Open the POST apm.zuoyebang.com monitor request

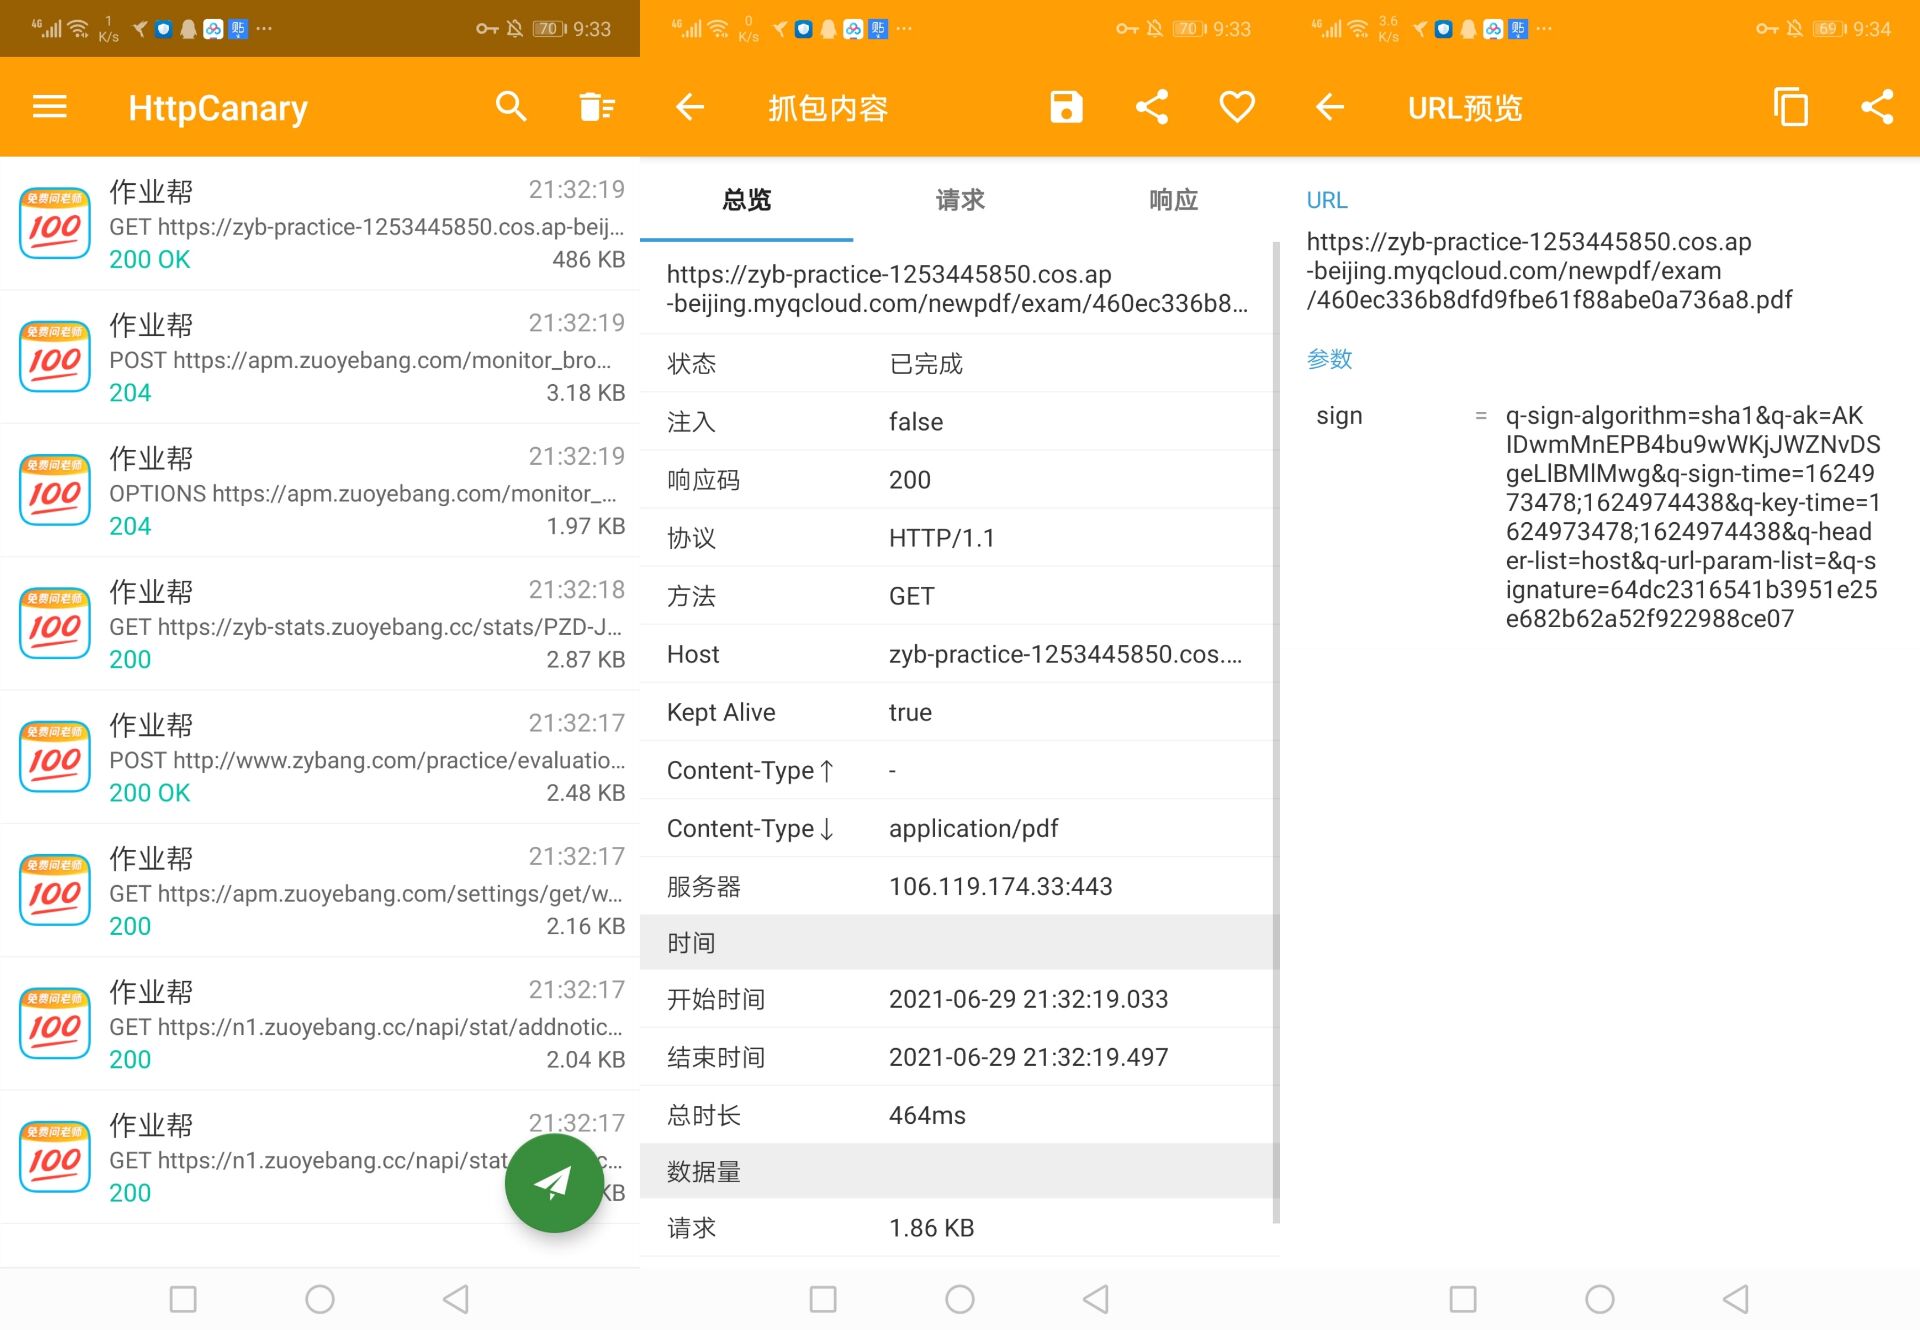pyautogui.click(x=320, y=357)
